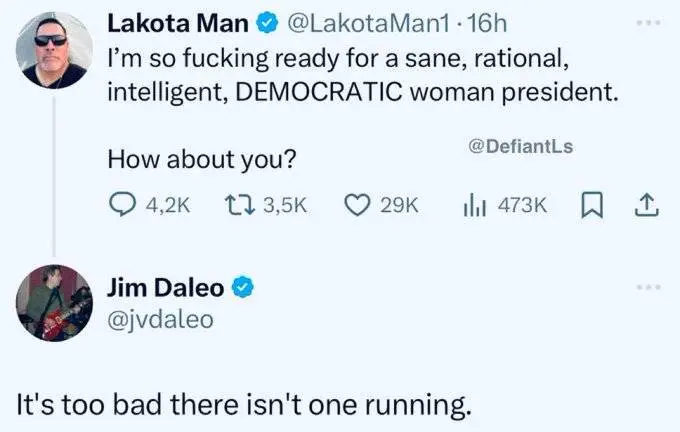Open Lakota Man's profile picture
The image size is (680, 432).
pos(56,50)
